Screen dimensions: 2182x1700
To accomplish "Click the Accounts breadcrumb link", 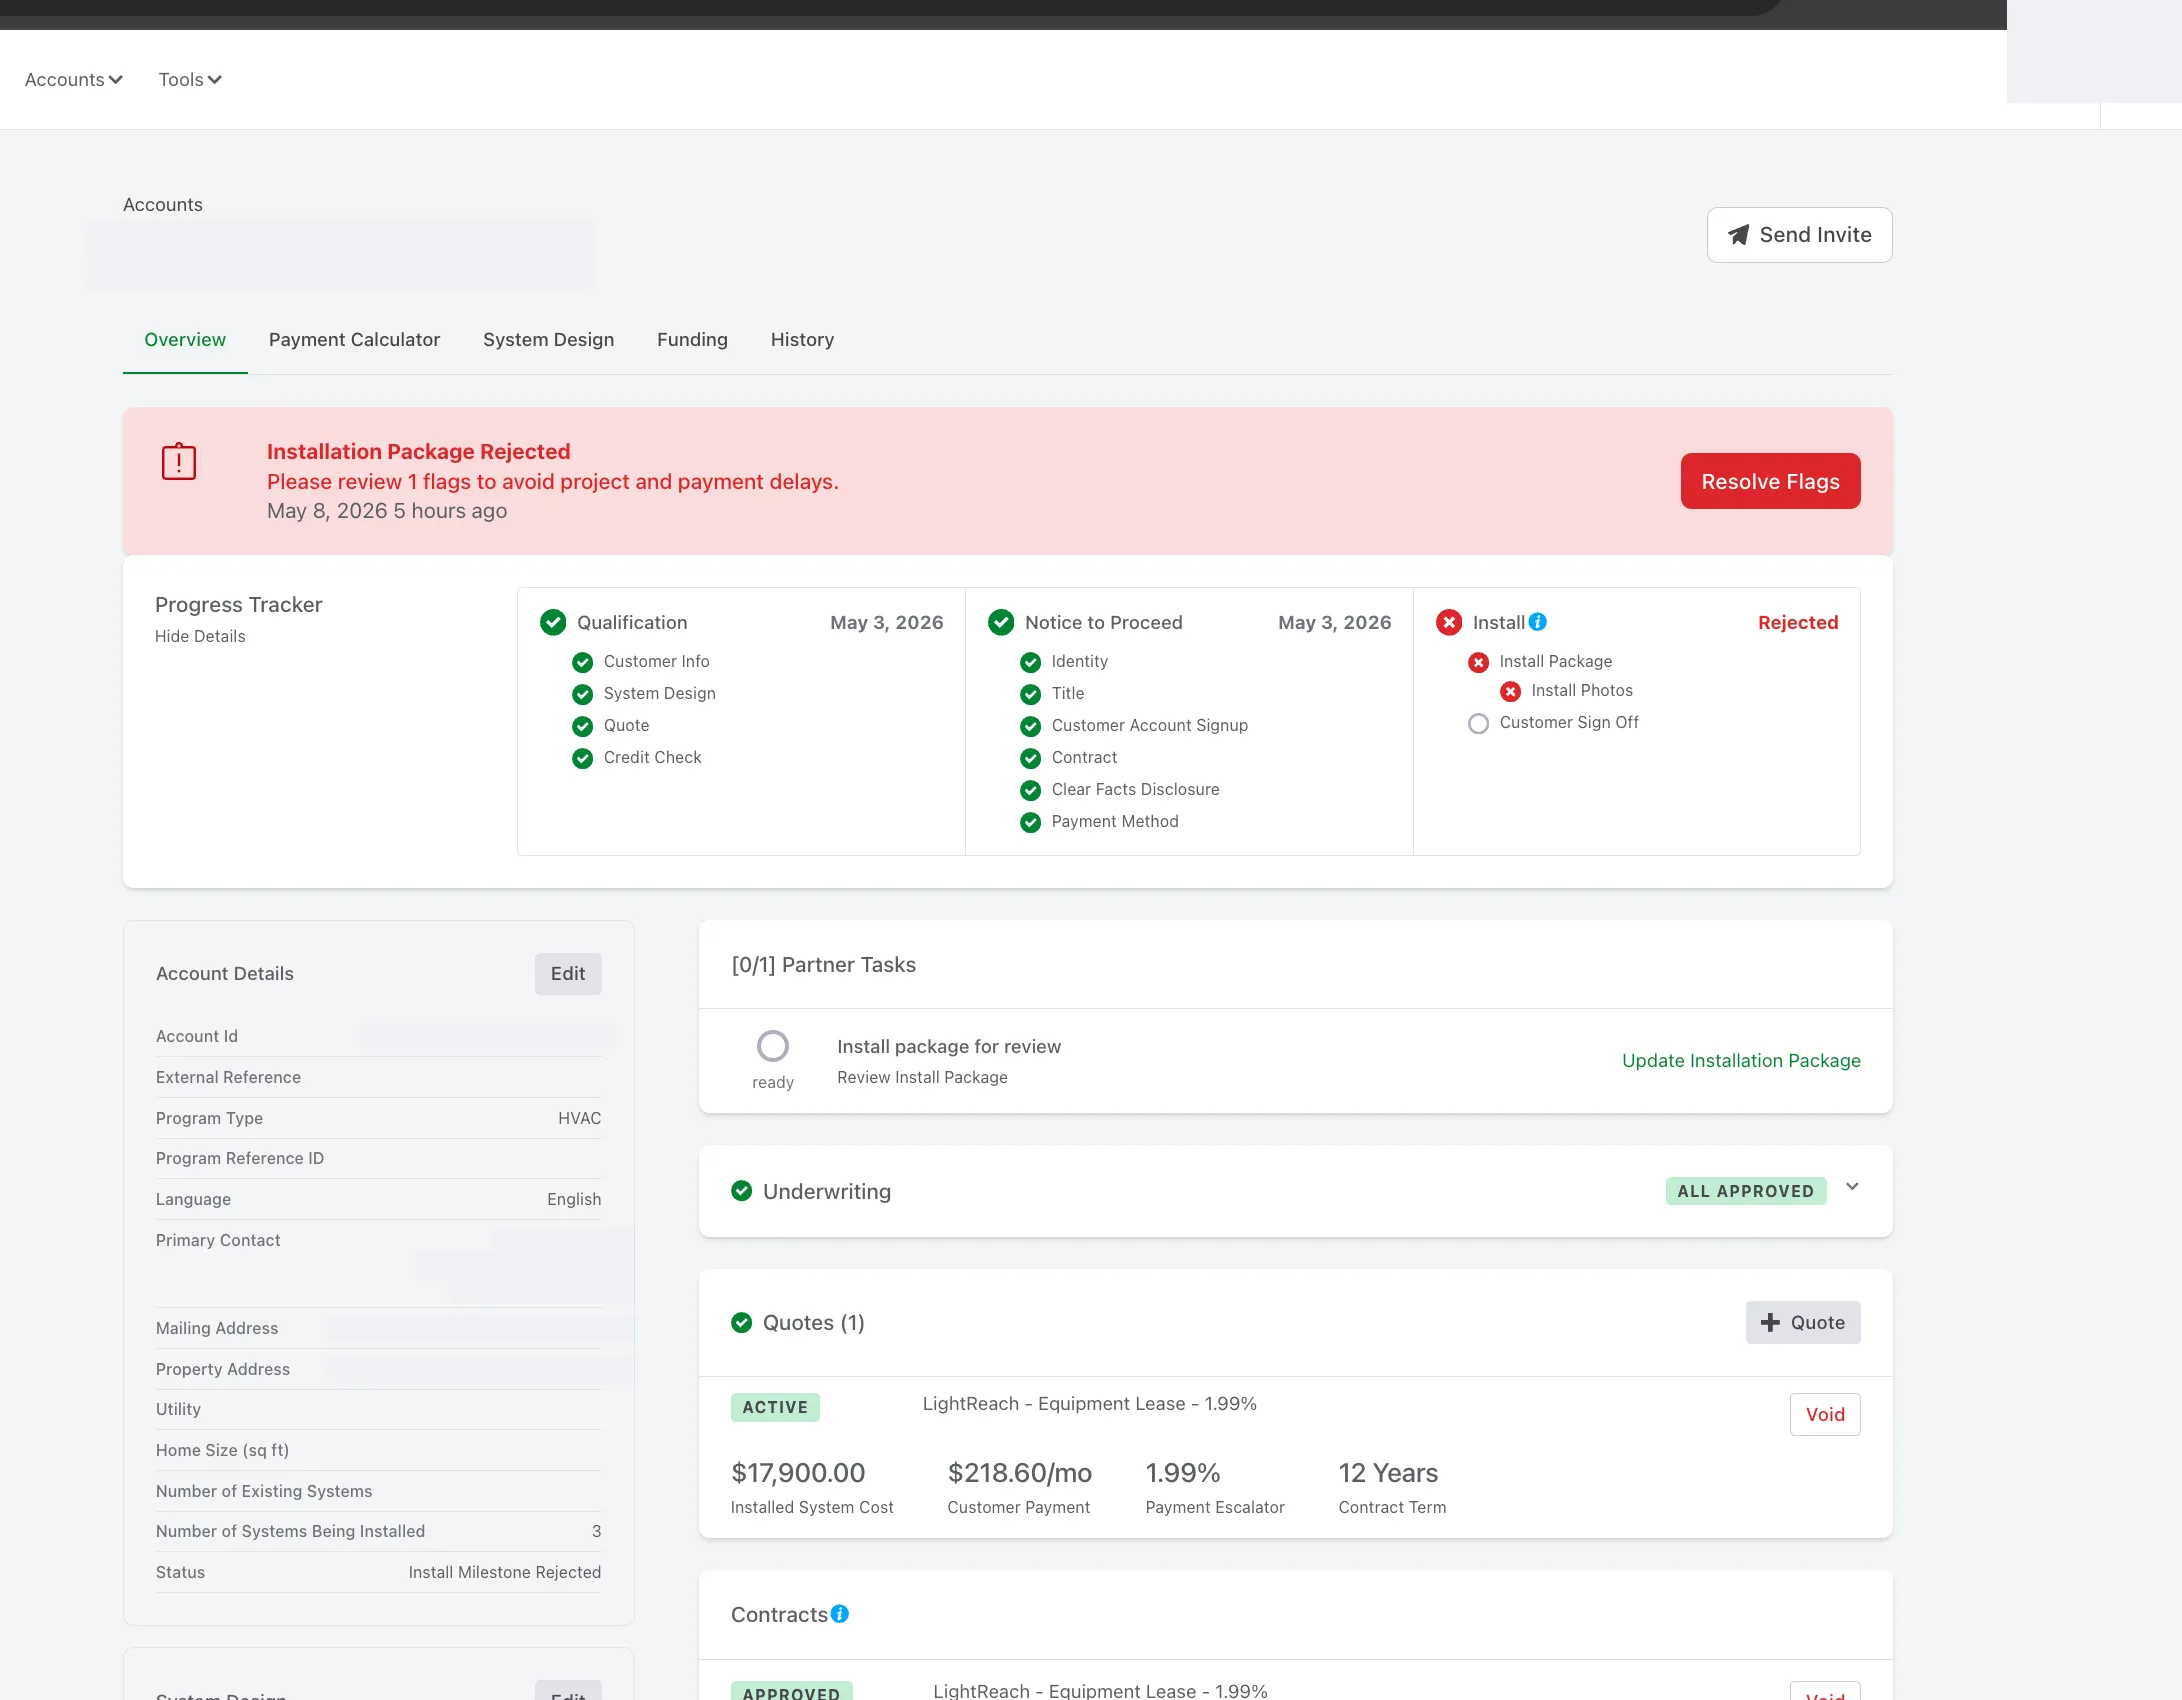I will point(163,204).
